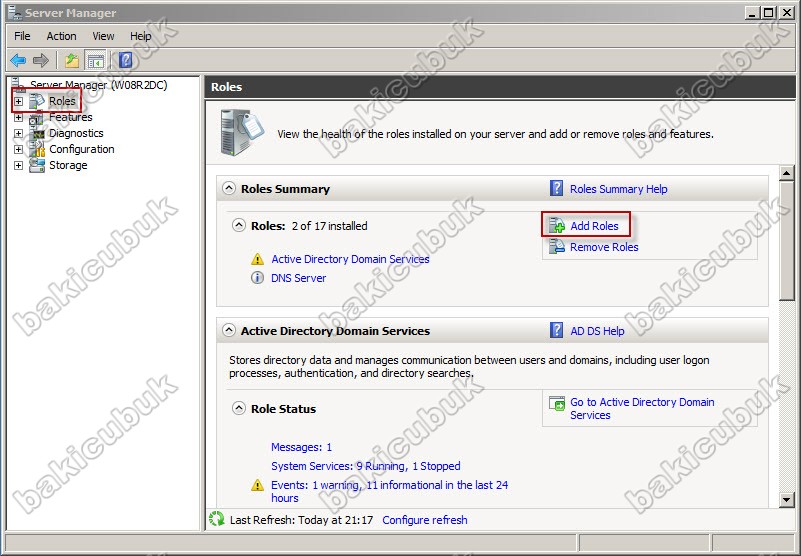Expand the Features tree node

click(x=18, y=118)
